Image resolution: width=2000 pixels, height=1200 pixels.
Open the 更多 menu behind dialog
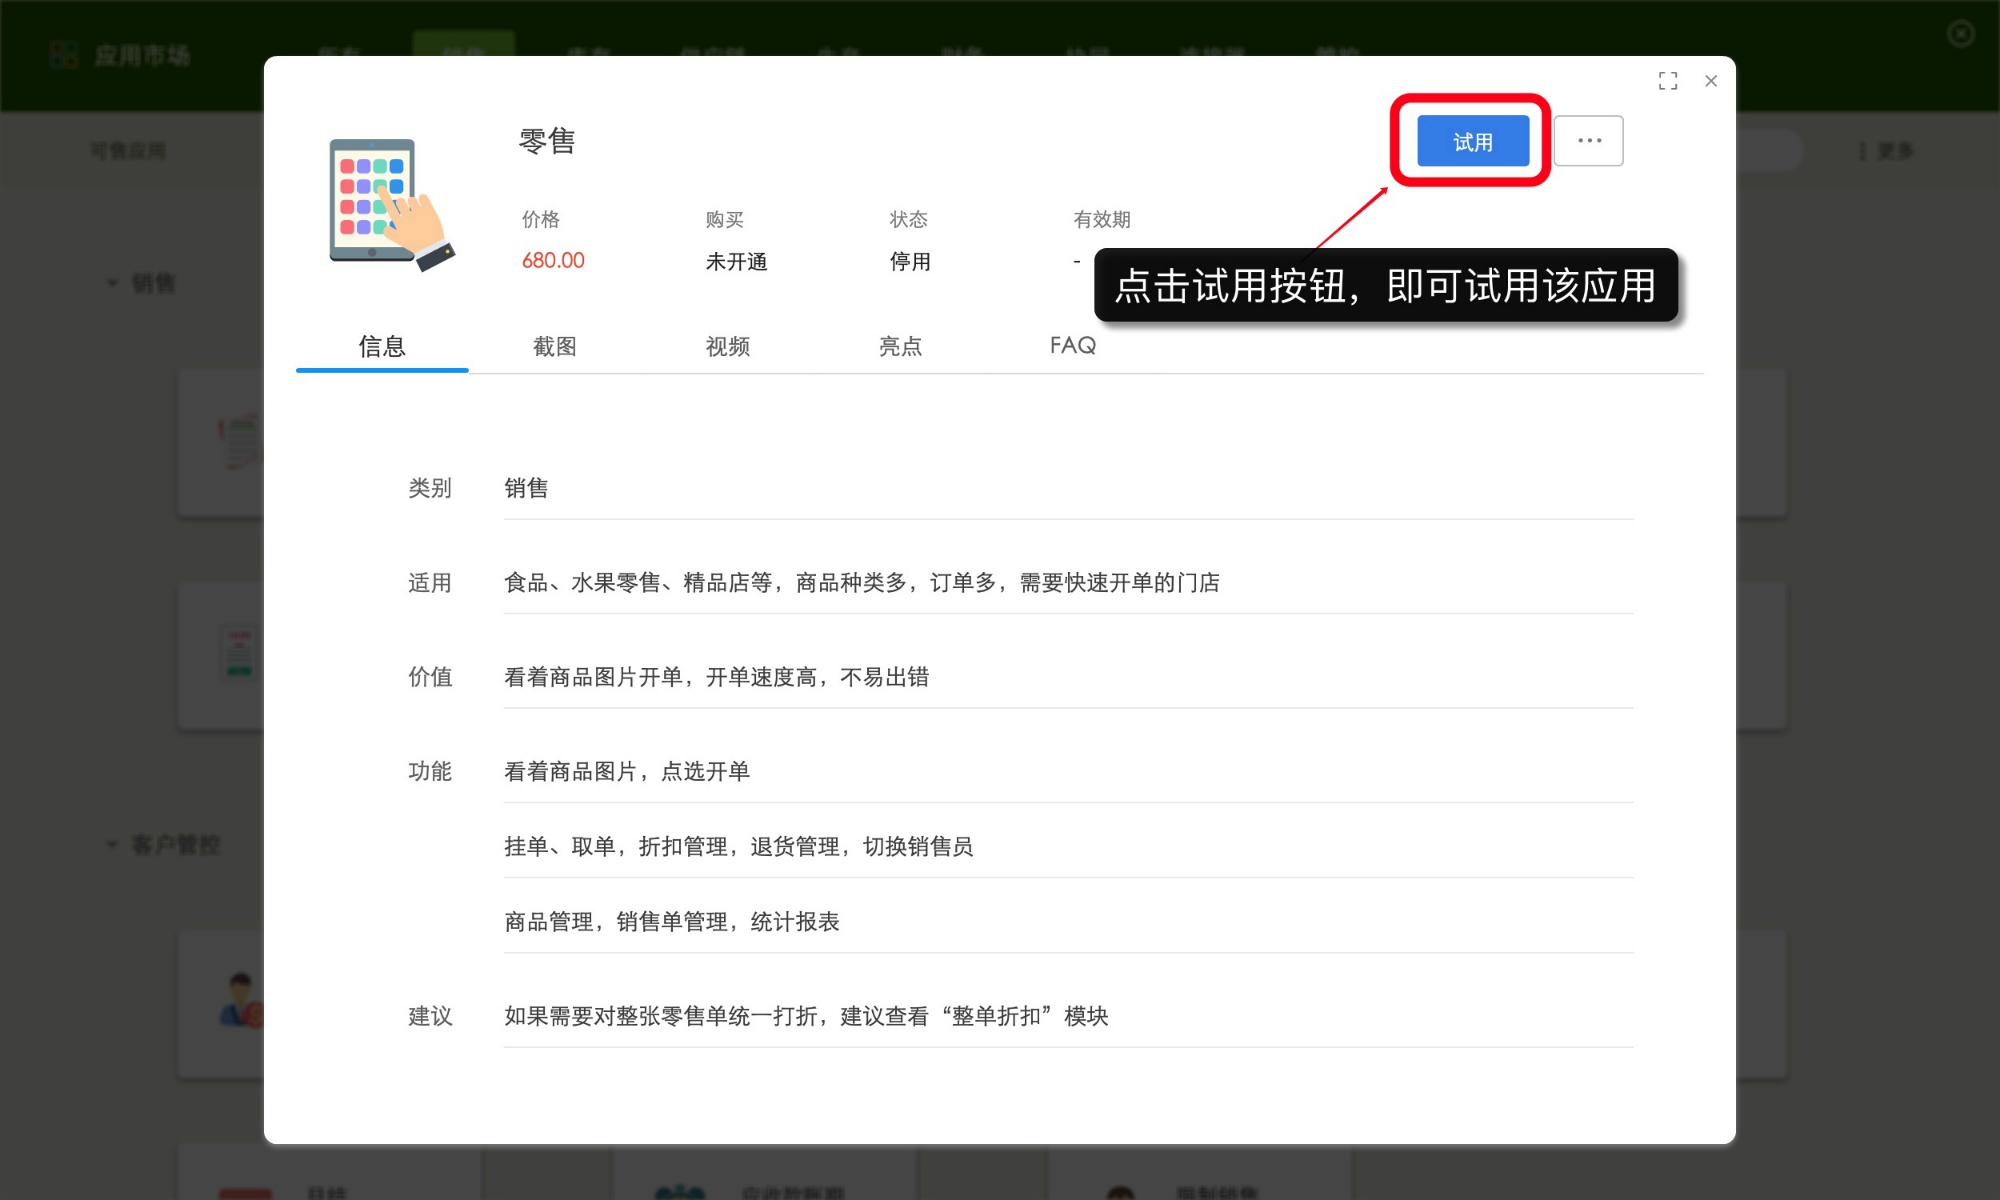pos(1886,151)
